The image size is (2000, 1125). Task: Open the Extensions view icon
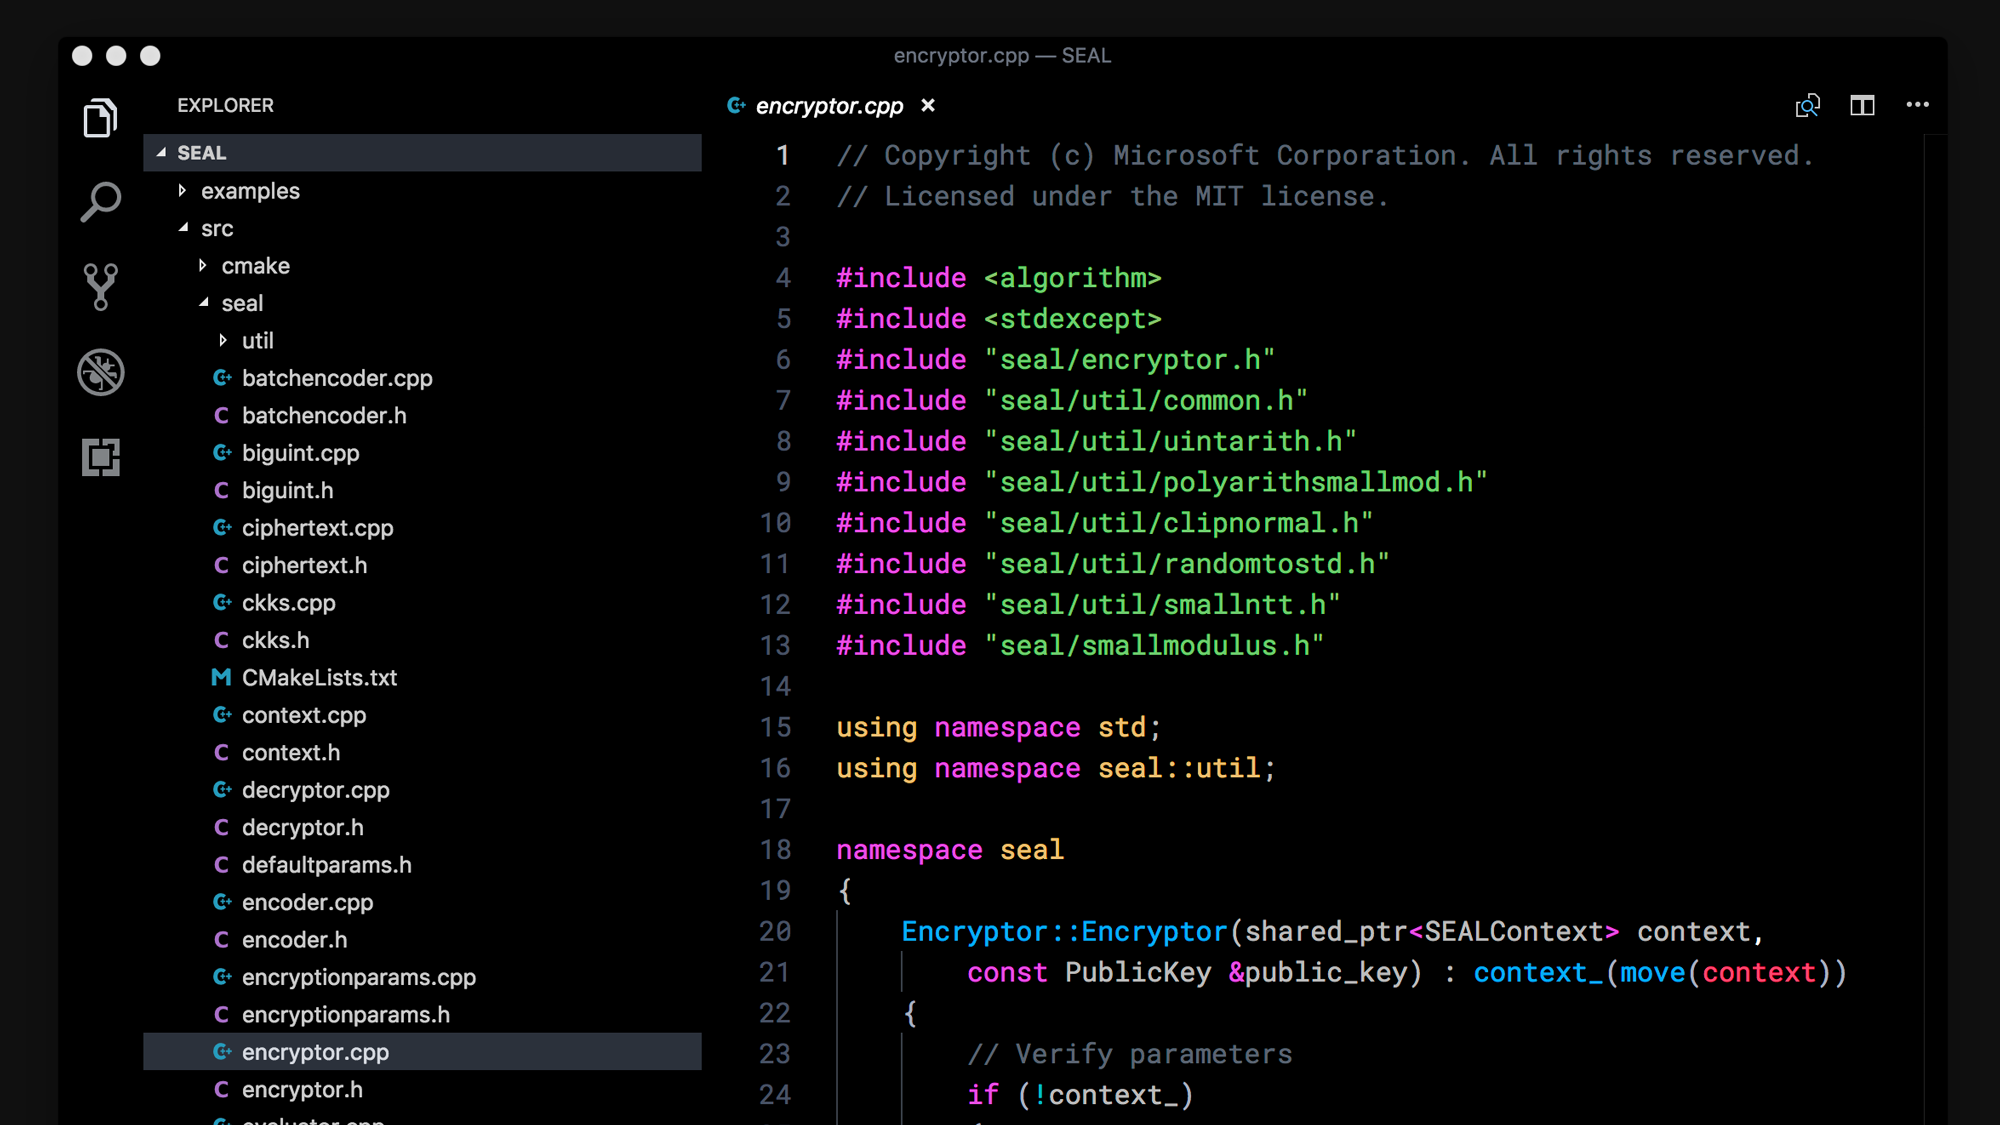coord(100,457)
